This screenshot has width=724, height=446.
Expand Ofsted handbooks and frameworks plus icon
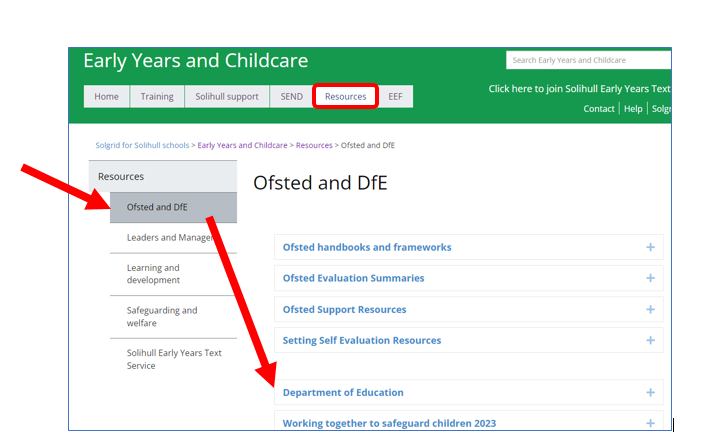(x=650, y=247)
